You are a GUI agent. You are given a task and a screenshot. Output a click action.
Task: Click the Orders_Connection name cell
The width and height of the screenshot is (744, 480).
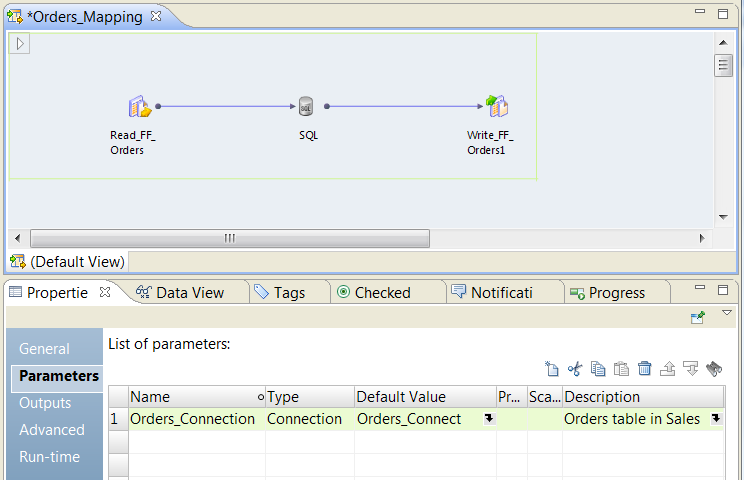coord(192,419)
